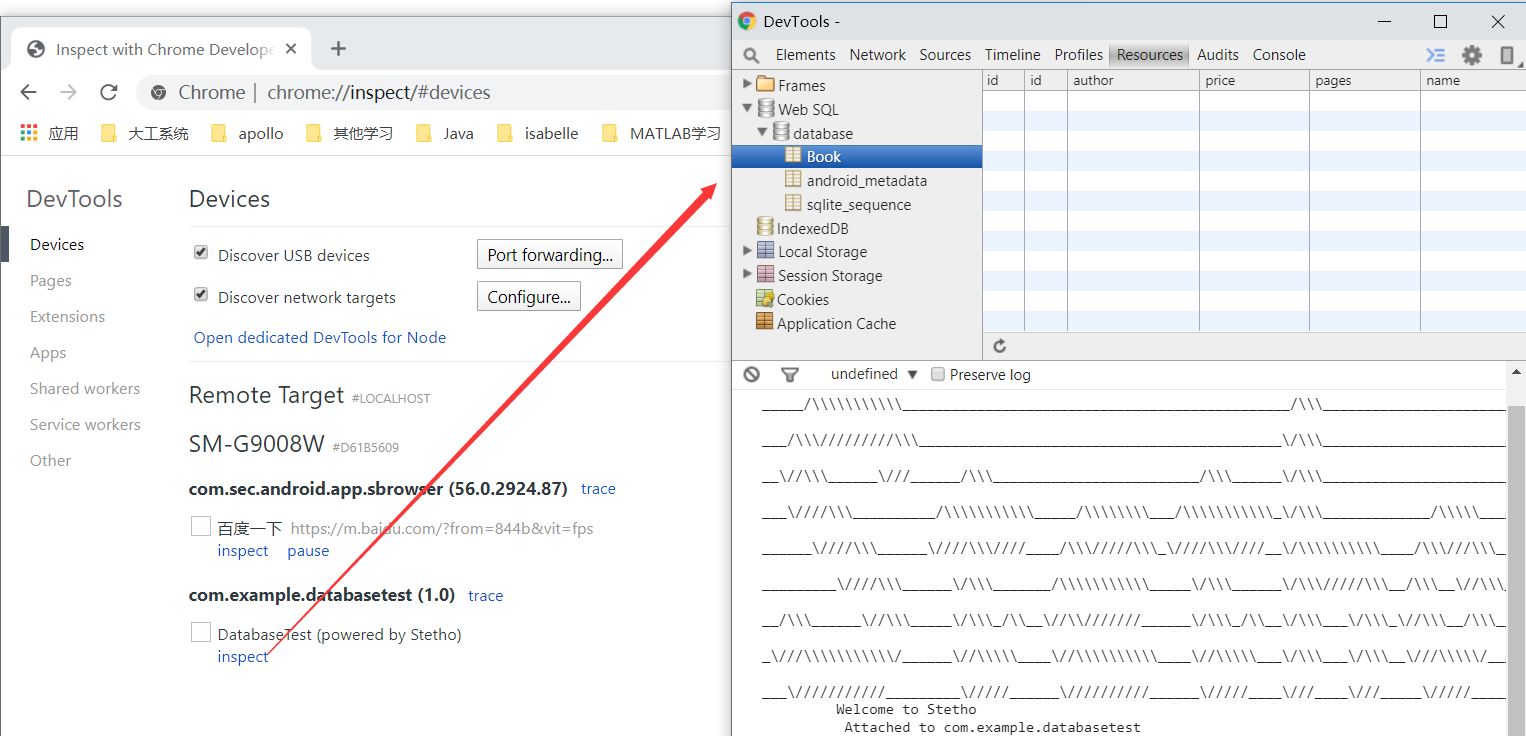Select the Book table in tree
The image size is (1526, 736).
857,157
